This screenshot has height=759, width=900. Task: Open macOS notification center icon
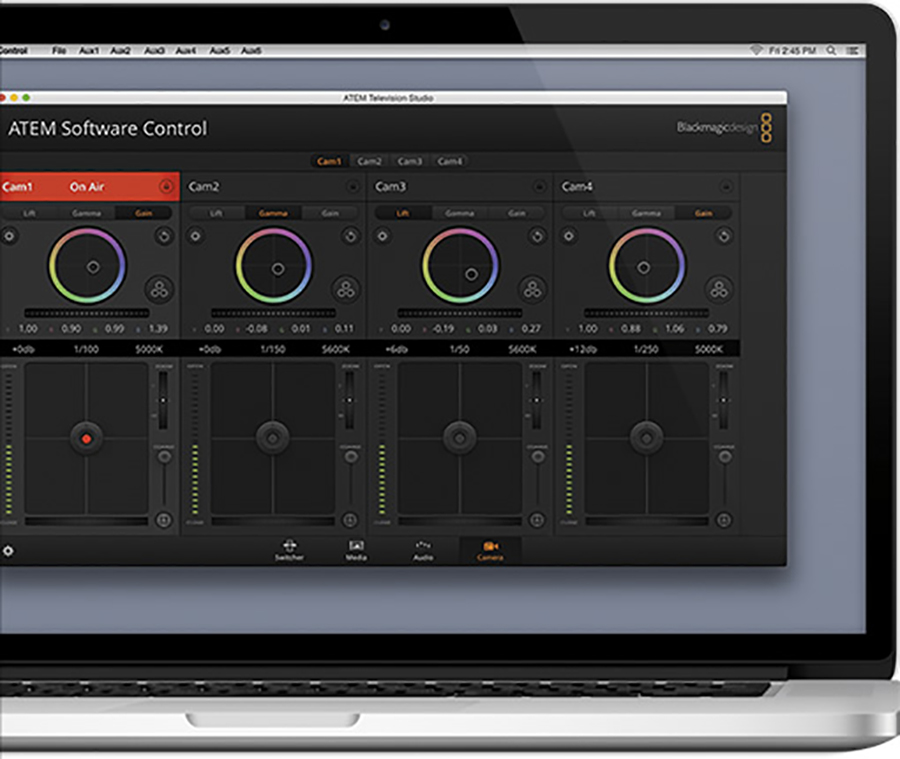(852, 51)
